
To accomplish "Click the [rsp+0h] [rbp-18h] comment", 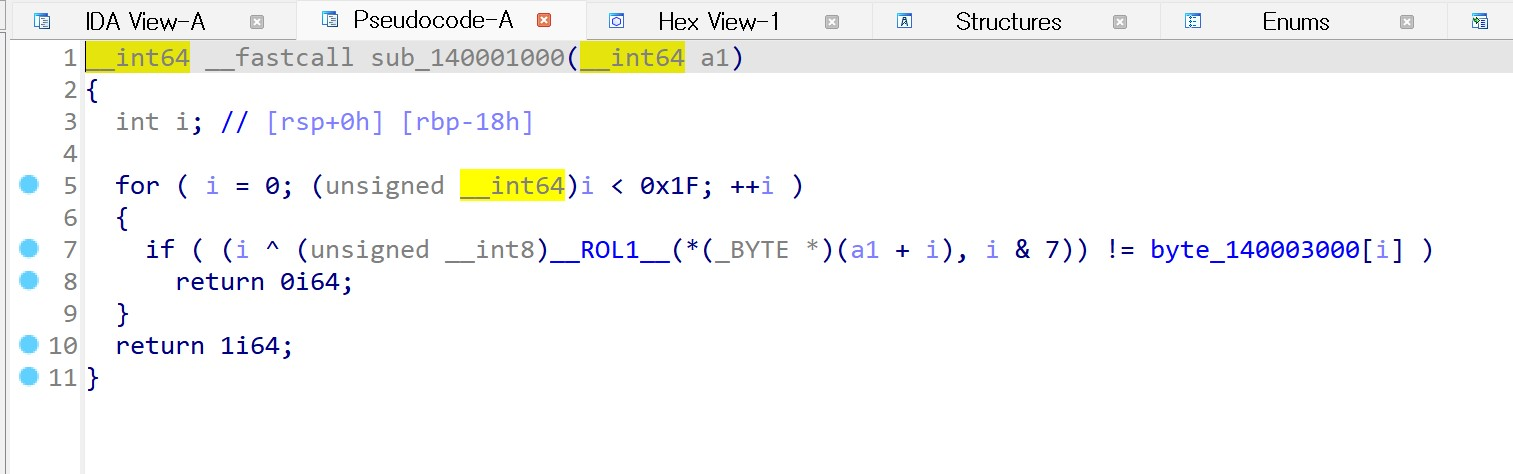I will tap(400, 122).
